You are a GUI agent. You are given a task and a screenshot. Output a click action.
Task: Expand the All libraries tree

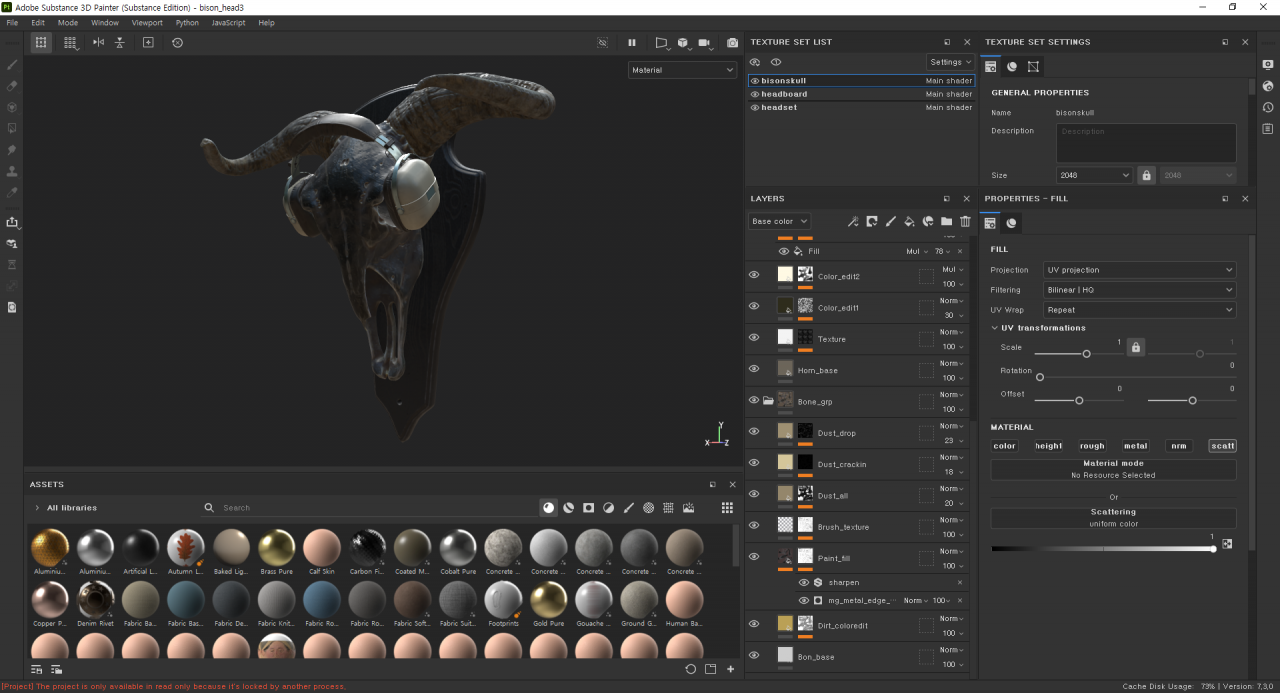pyautogui.click(x=37, y=508)
